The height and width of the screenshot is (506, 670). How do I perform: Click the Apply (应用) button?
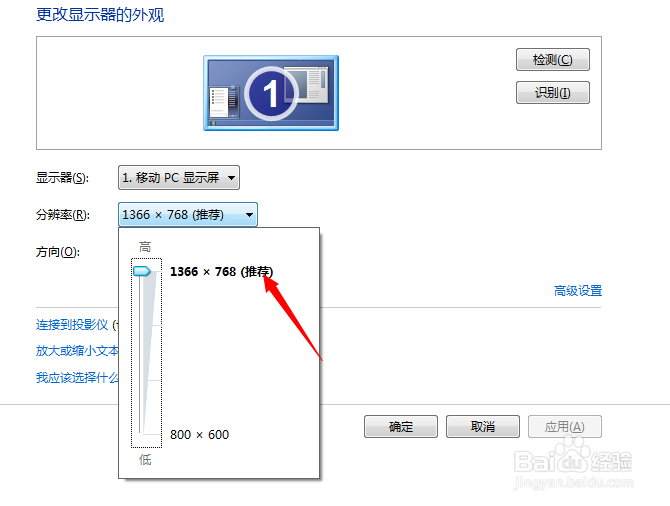565,427
